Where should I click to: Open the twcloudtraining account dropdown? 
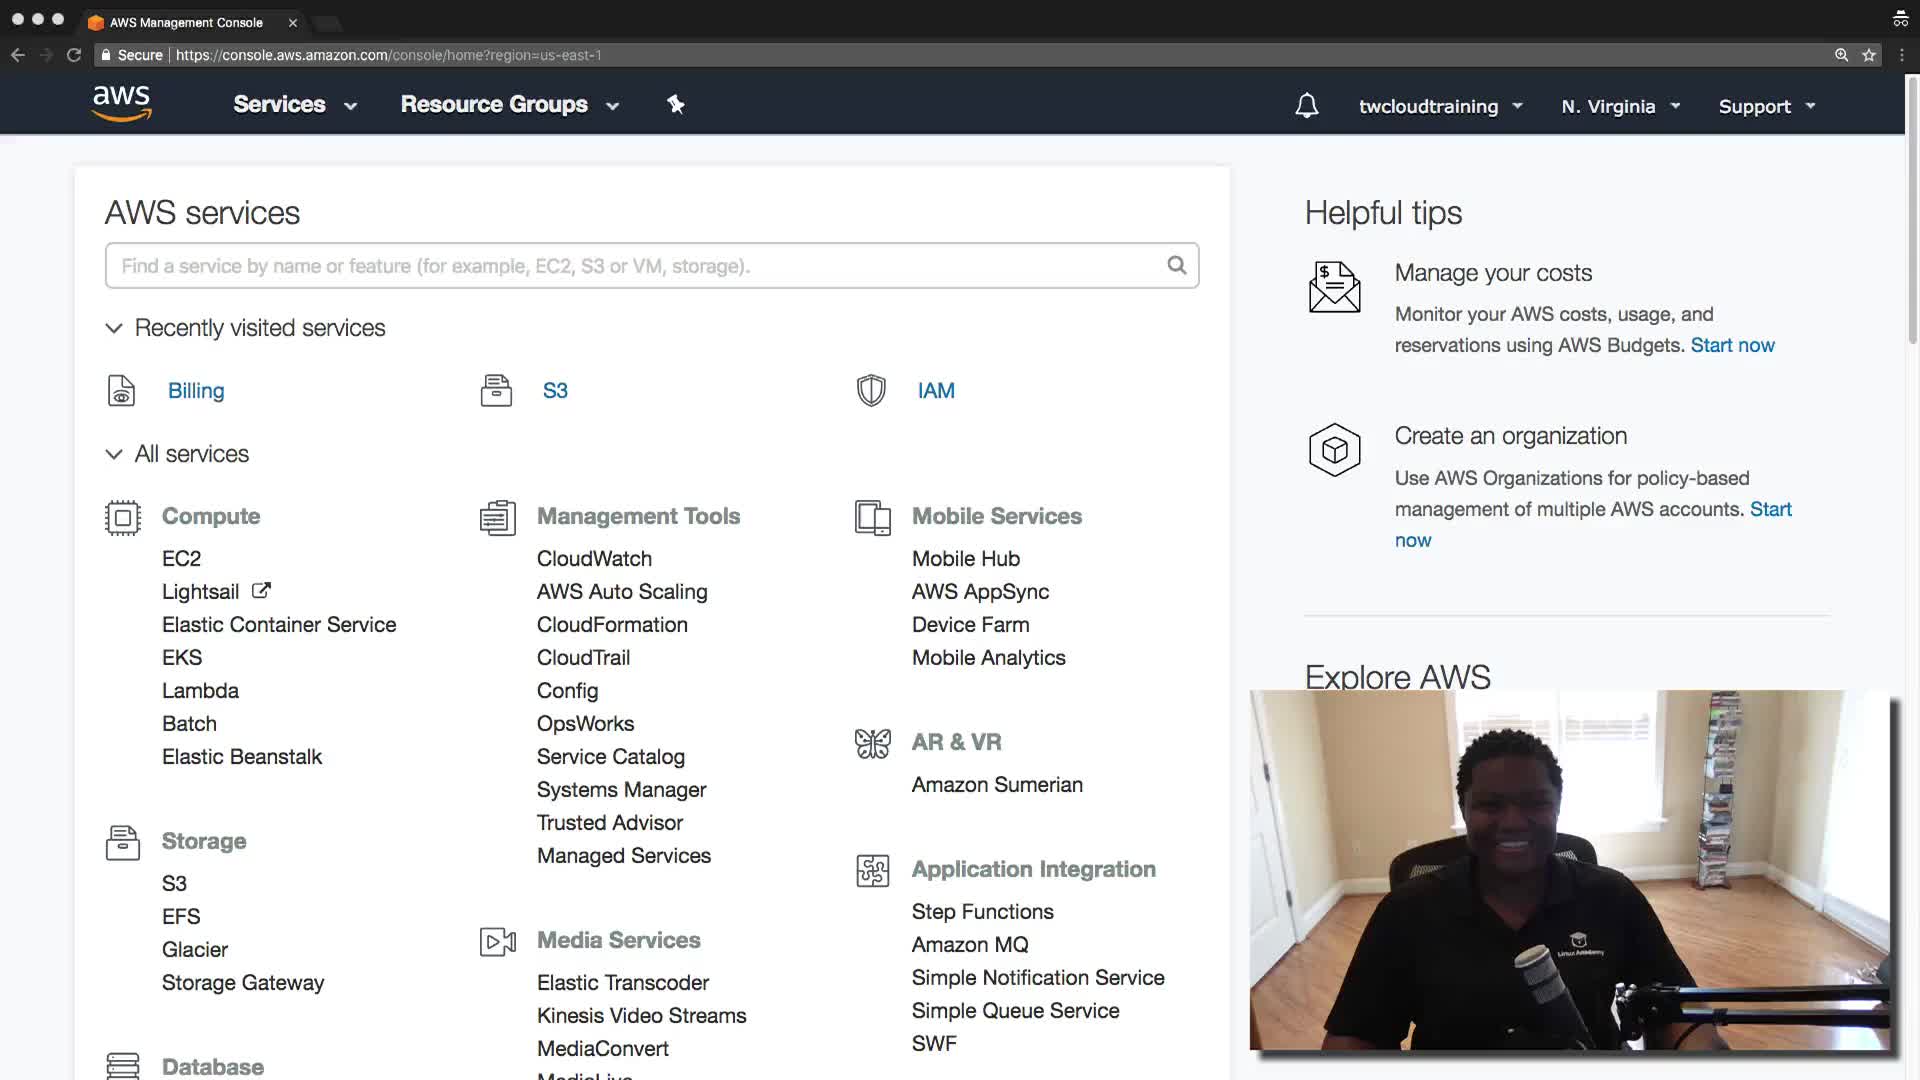1440,106
